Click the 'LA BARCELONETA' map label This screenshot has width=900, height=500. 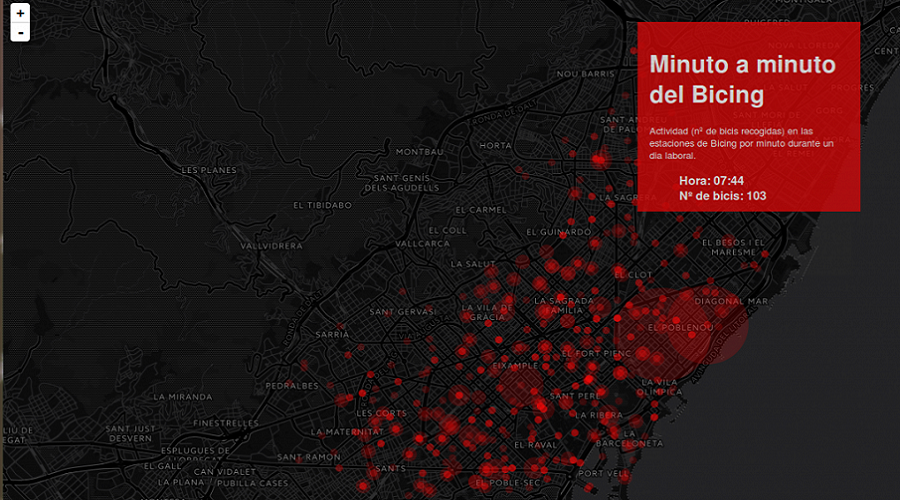click(630, 438)
